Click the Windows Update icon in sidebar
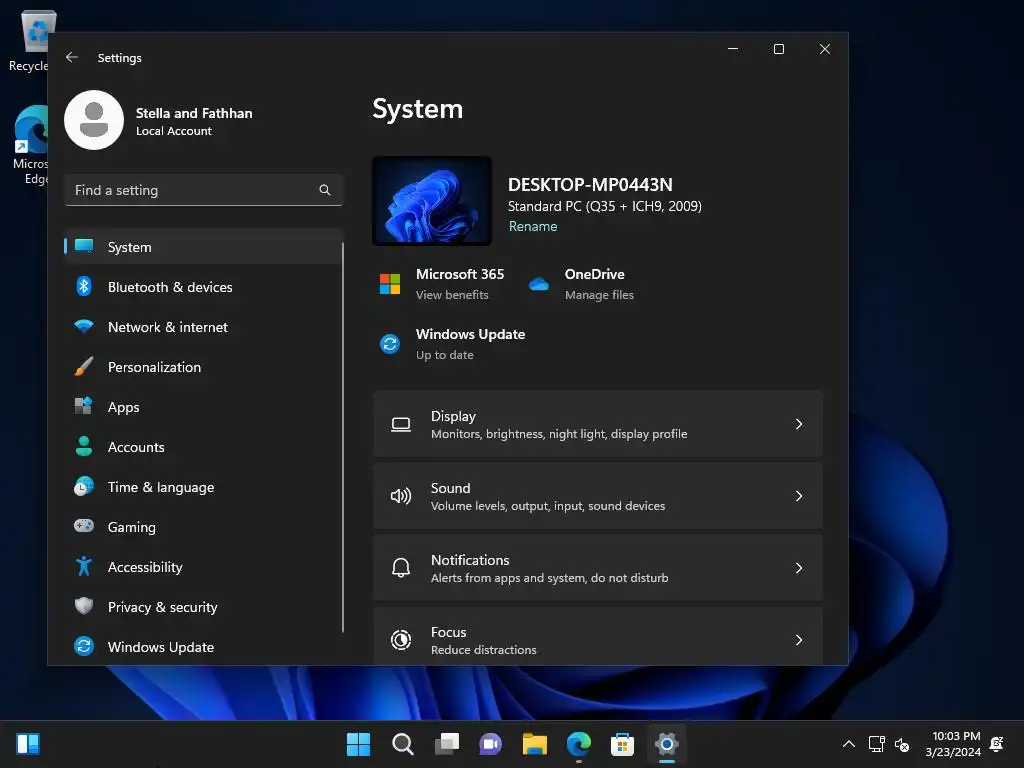The height and width of the screenshot is (768, 1024). coord(84,647)
